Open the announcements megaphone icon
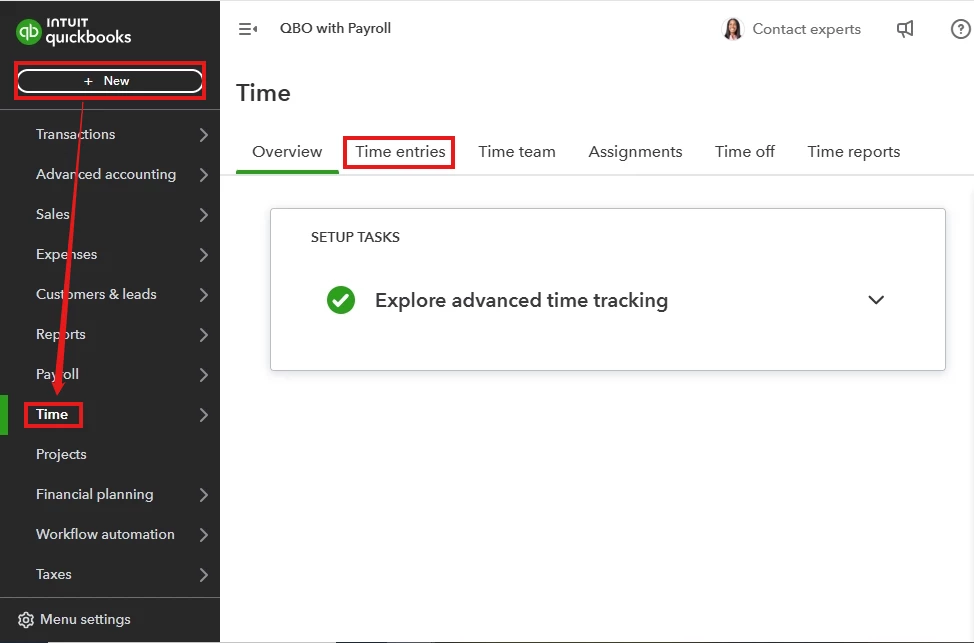The height and width of the screenshot is (643, 974). pos(905,29)
